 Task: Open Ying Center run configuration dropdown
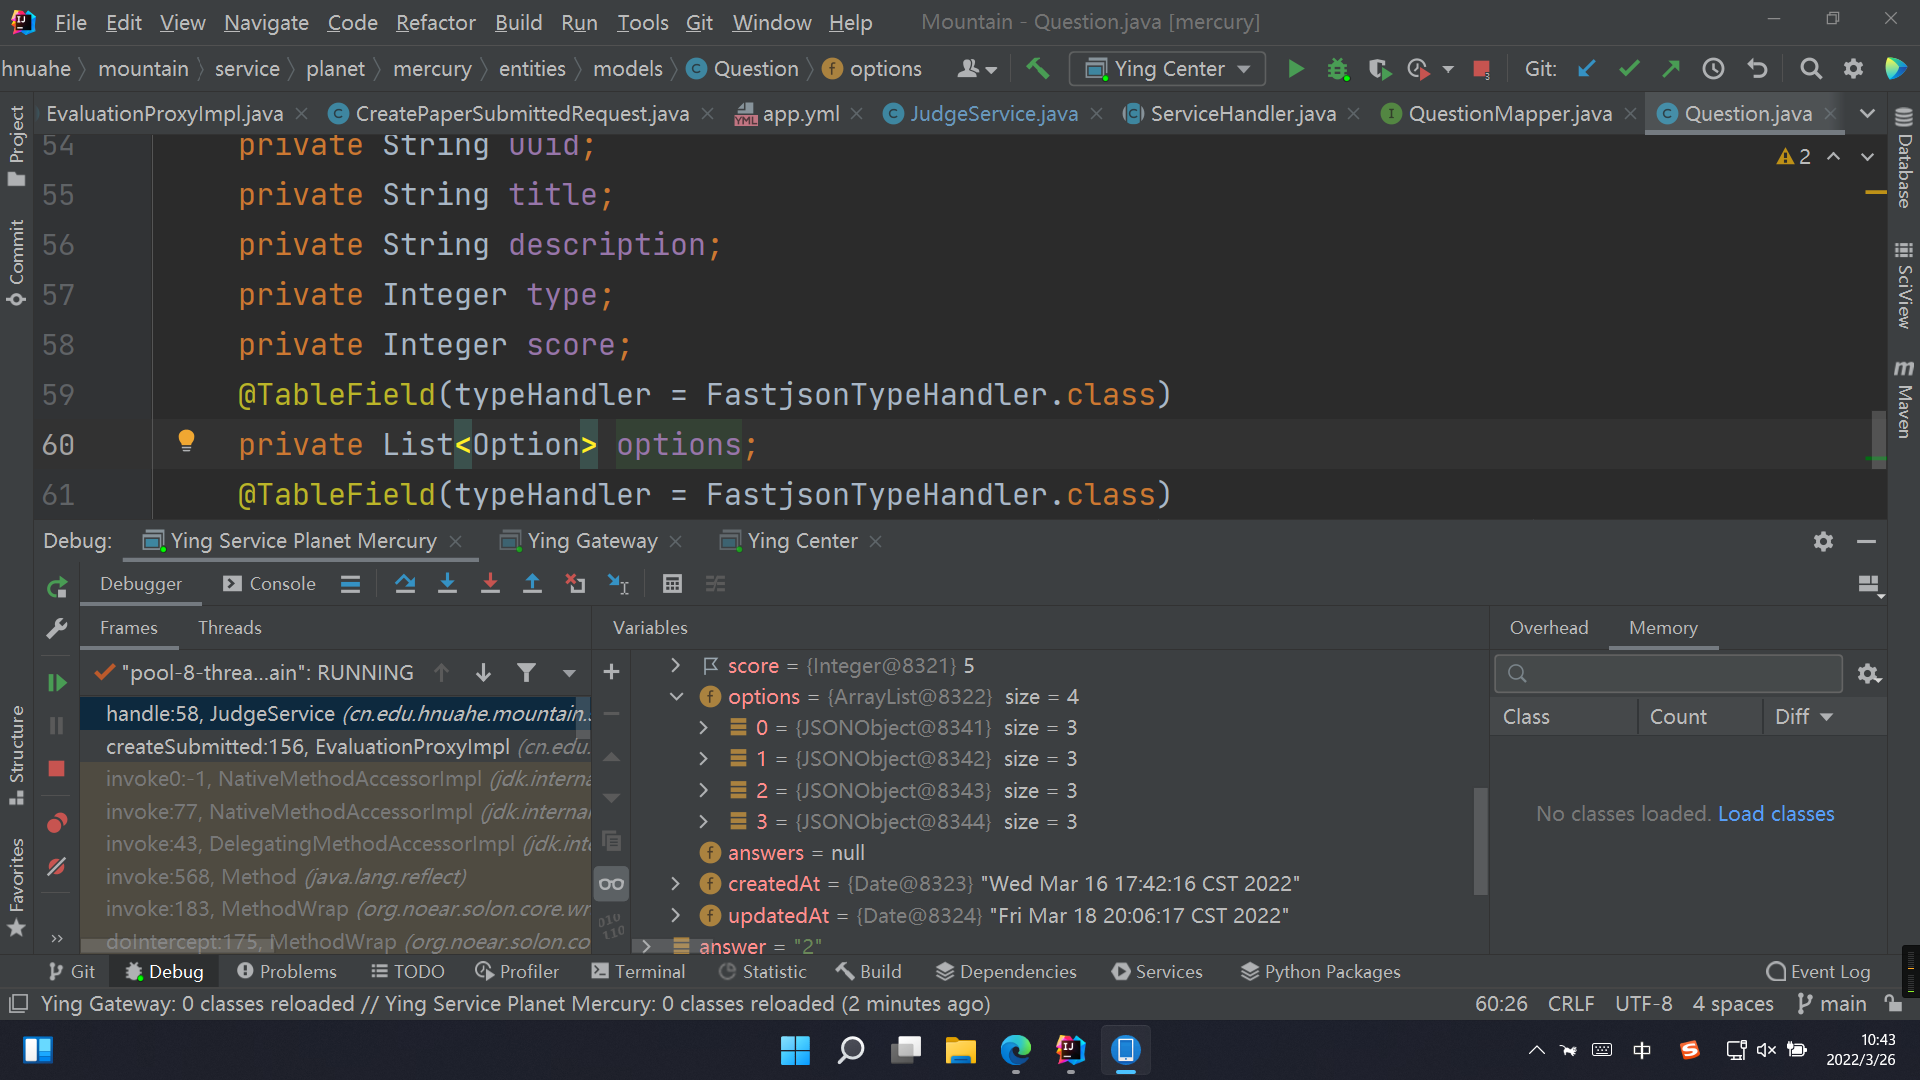pos(1167,69)
